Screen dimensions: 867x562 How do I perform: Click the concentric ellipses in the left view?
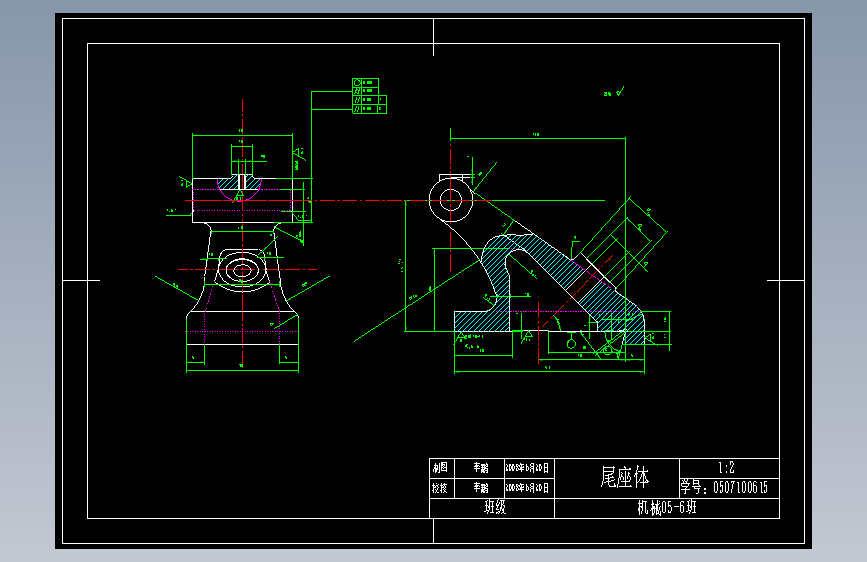(242, 270)
